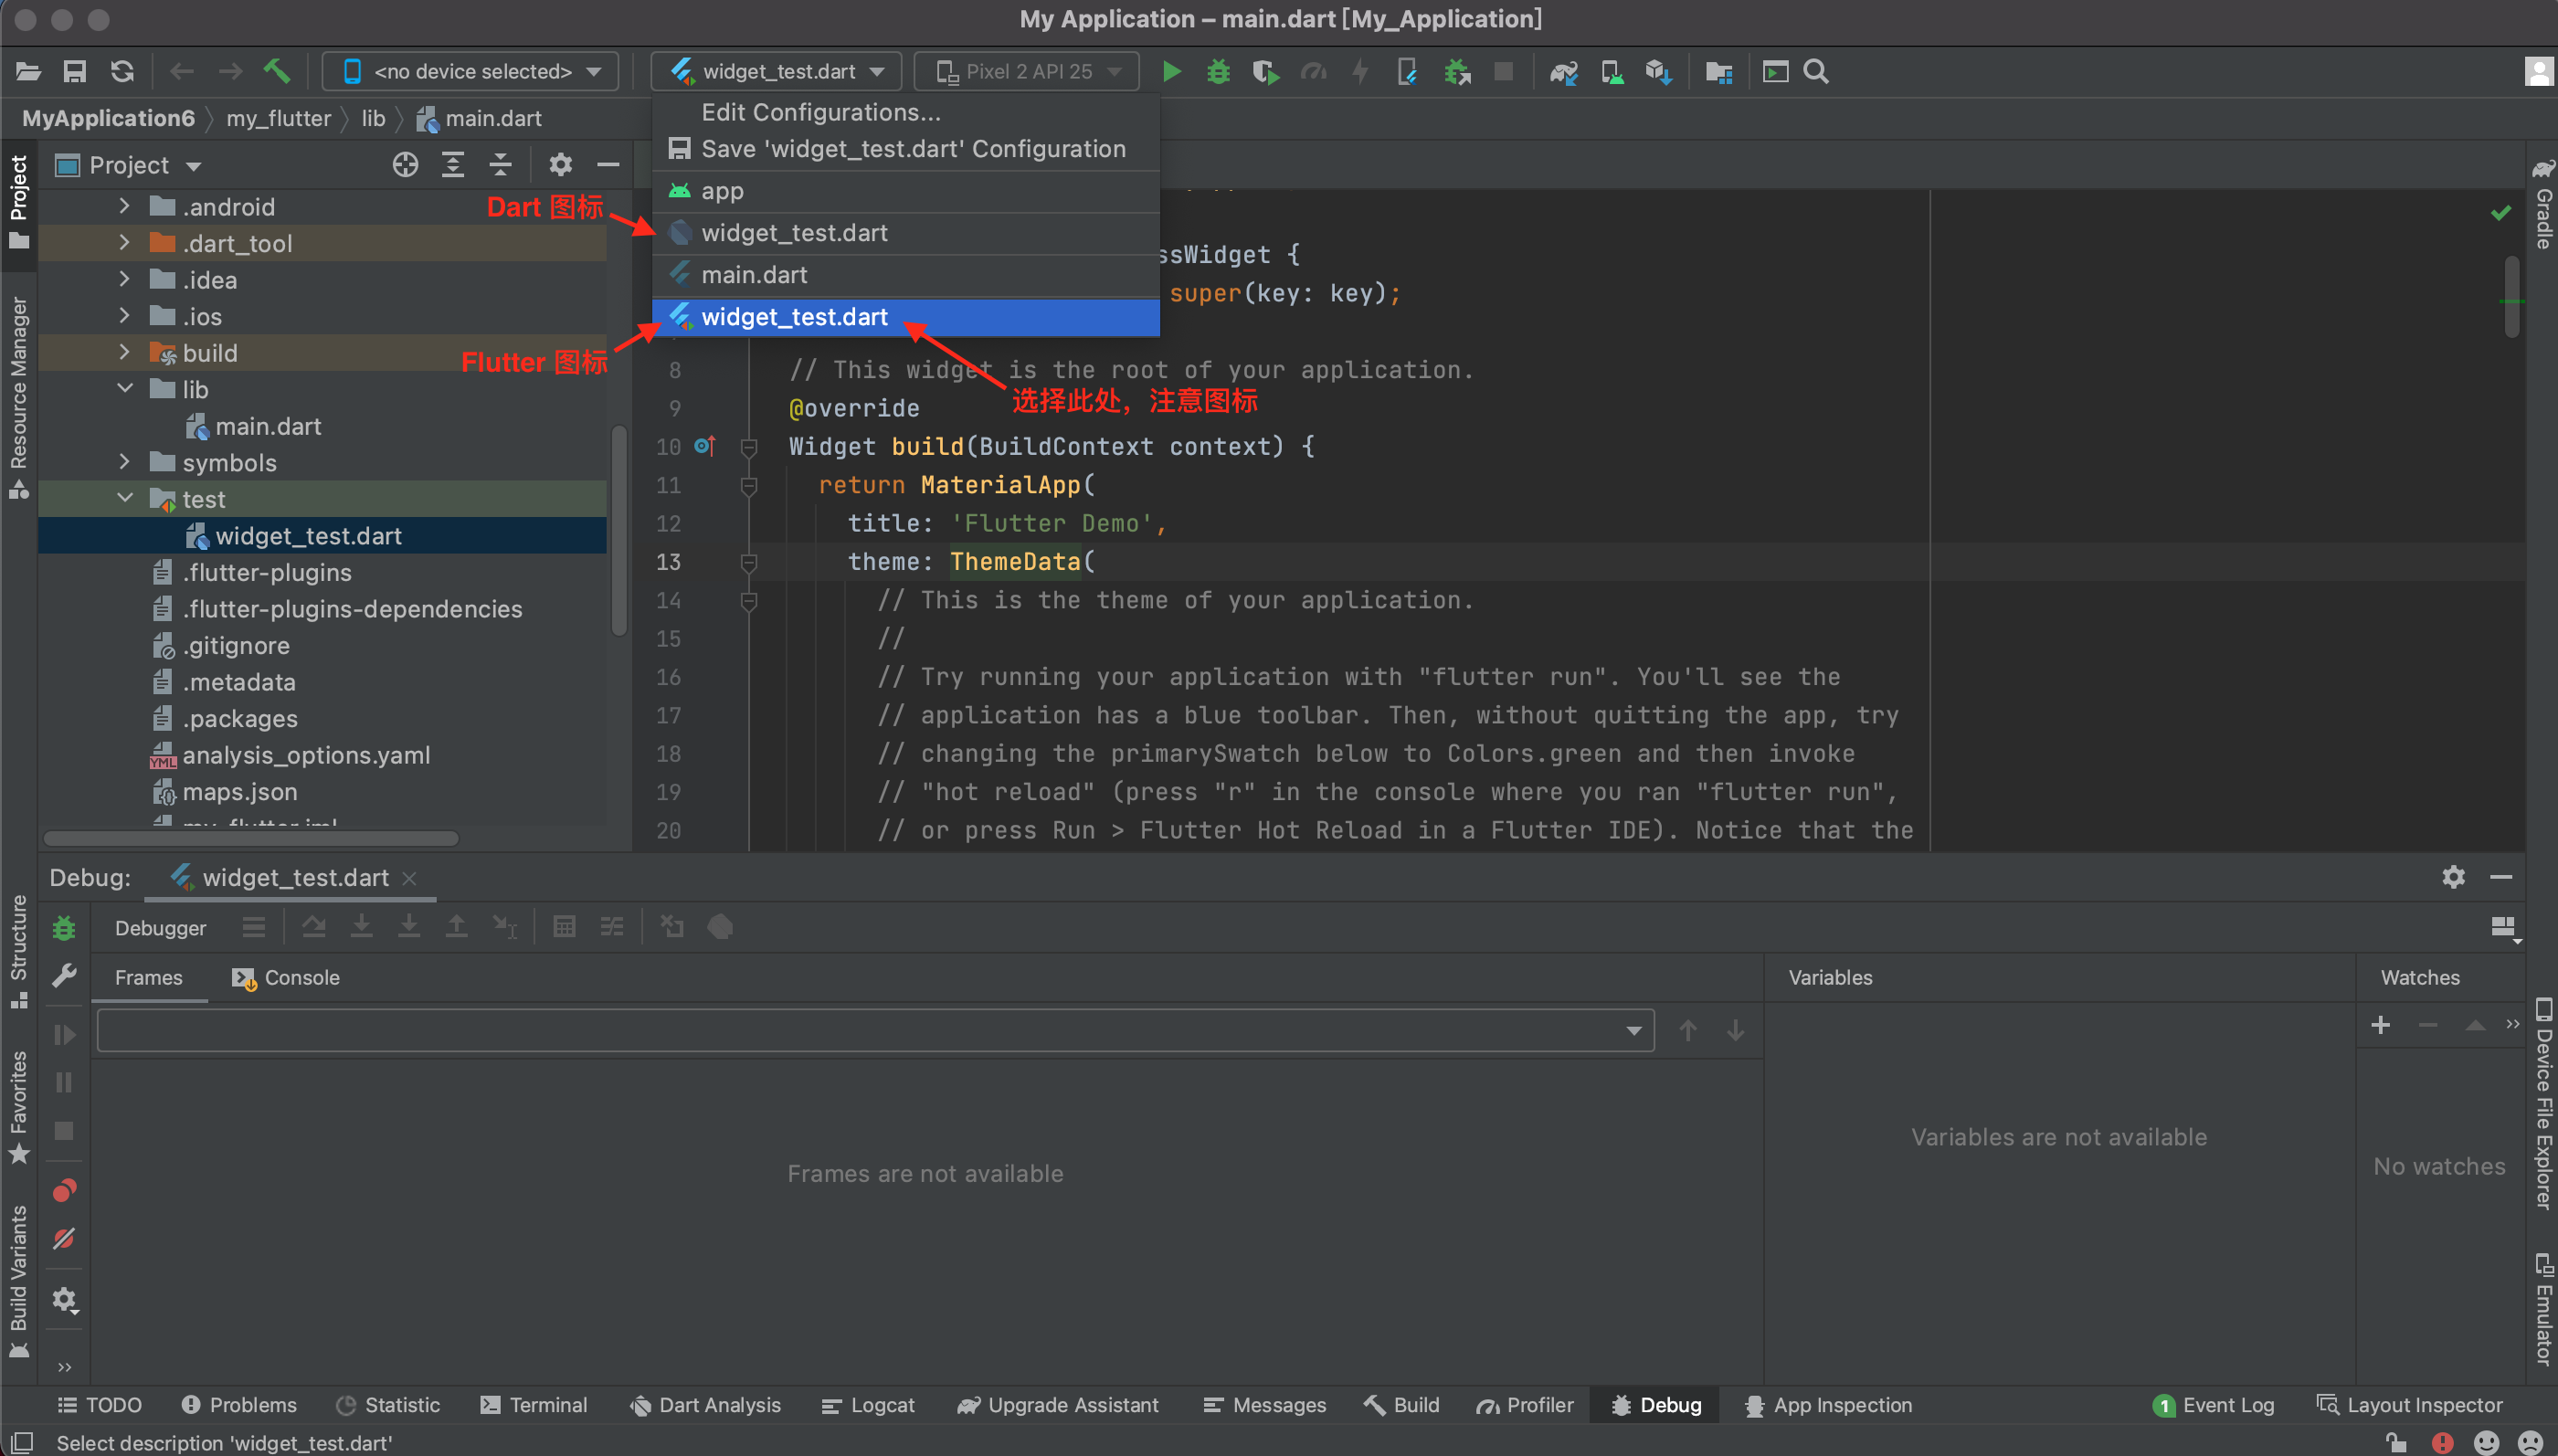Open Debug panel gear settings
The height and width of the screenshot is (1456, 2558).
[x=2453, y=877]
